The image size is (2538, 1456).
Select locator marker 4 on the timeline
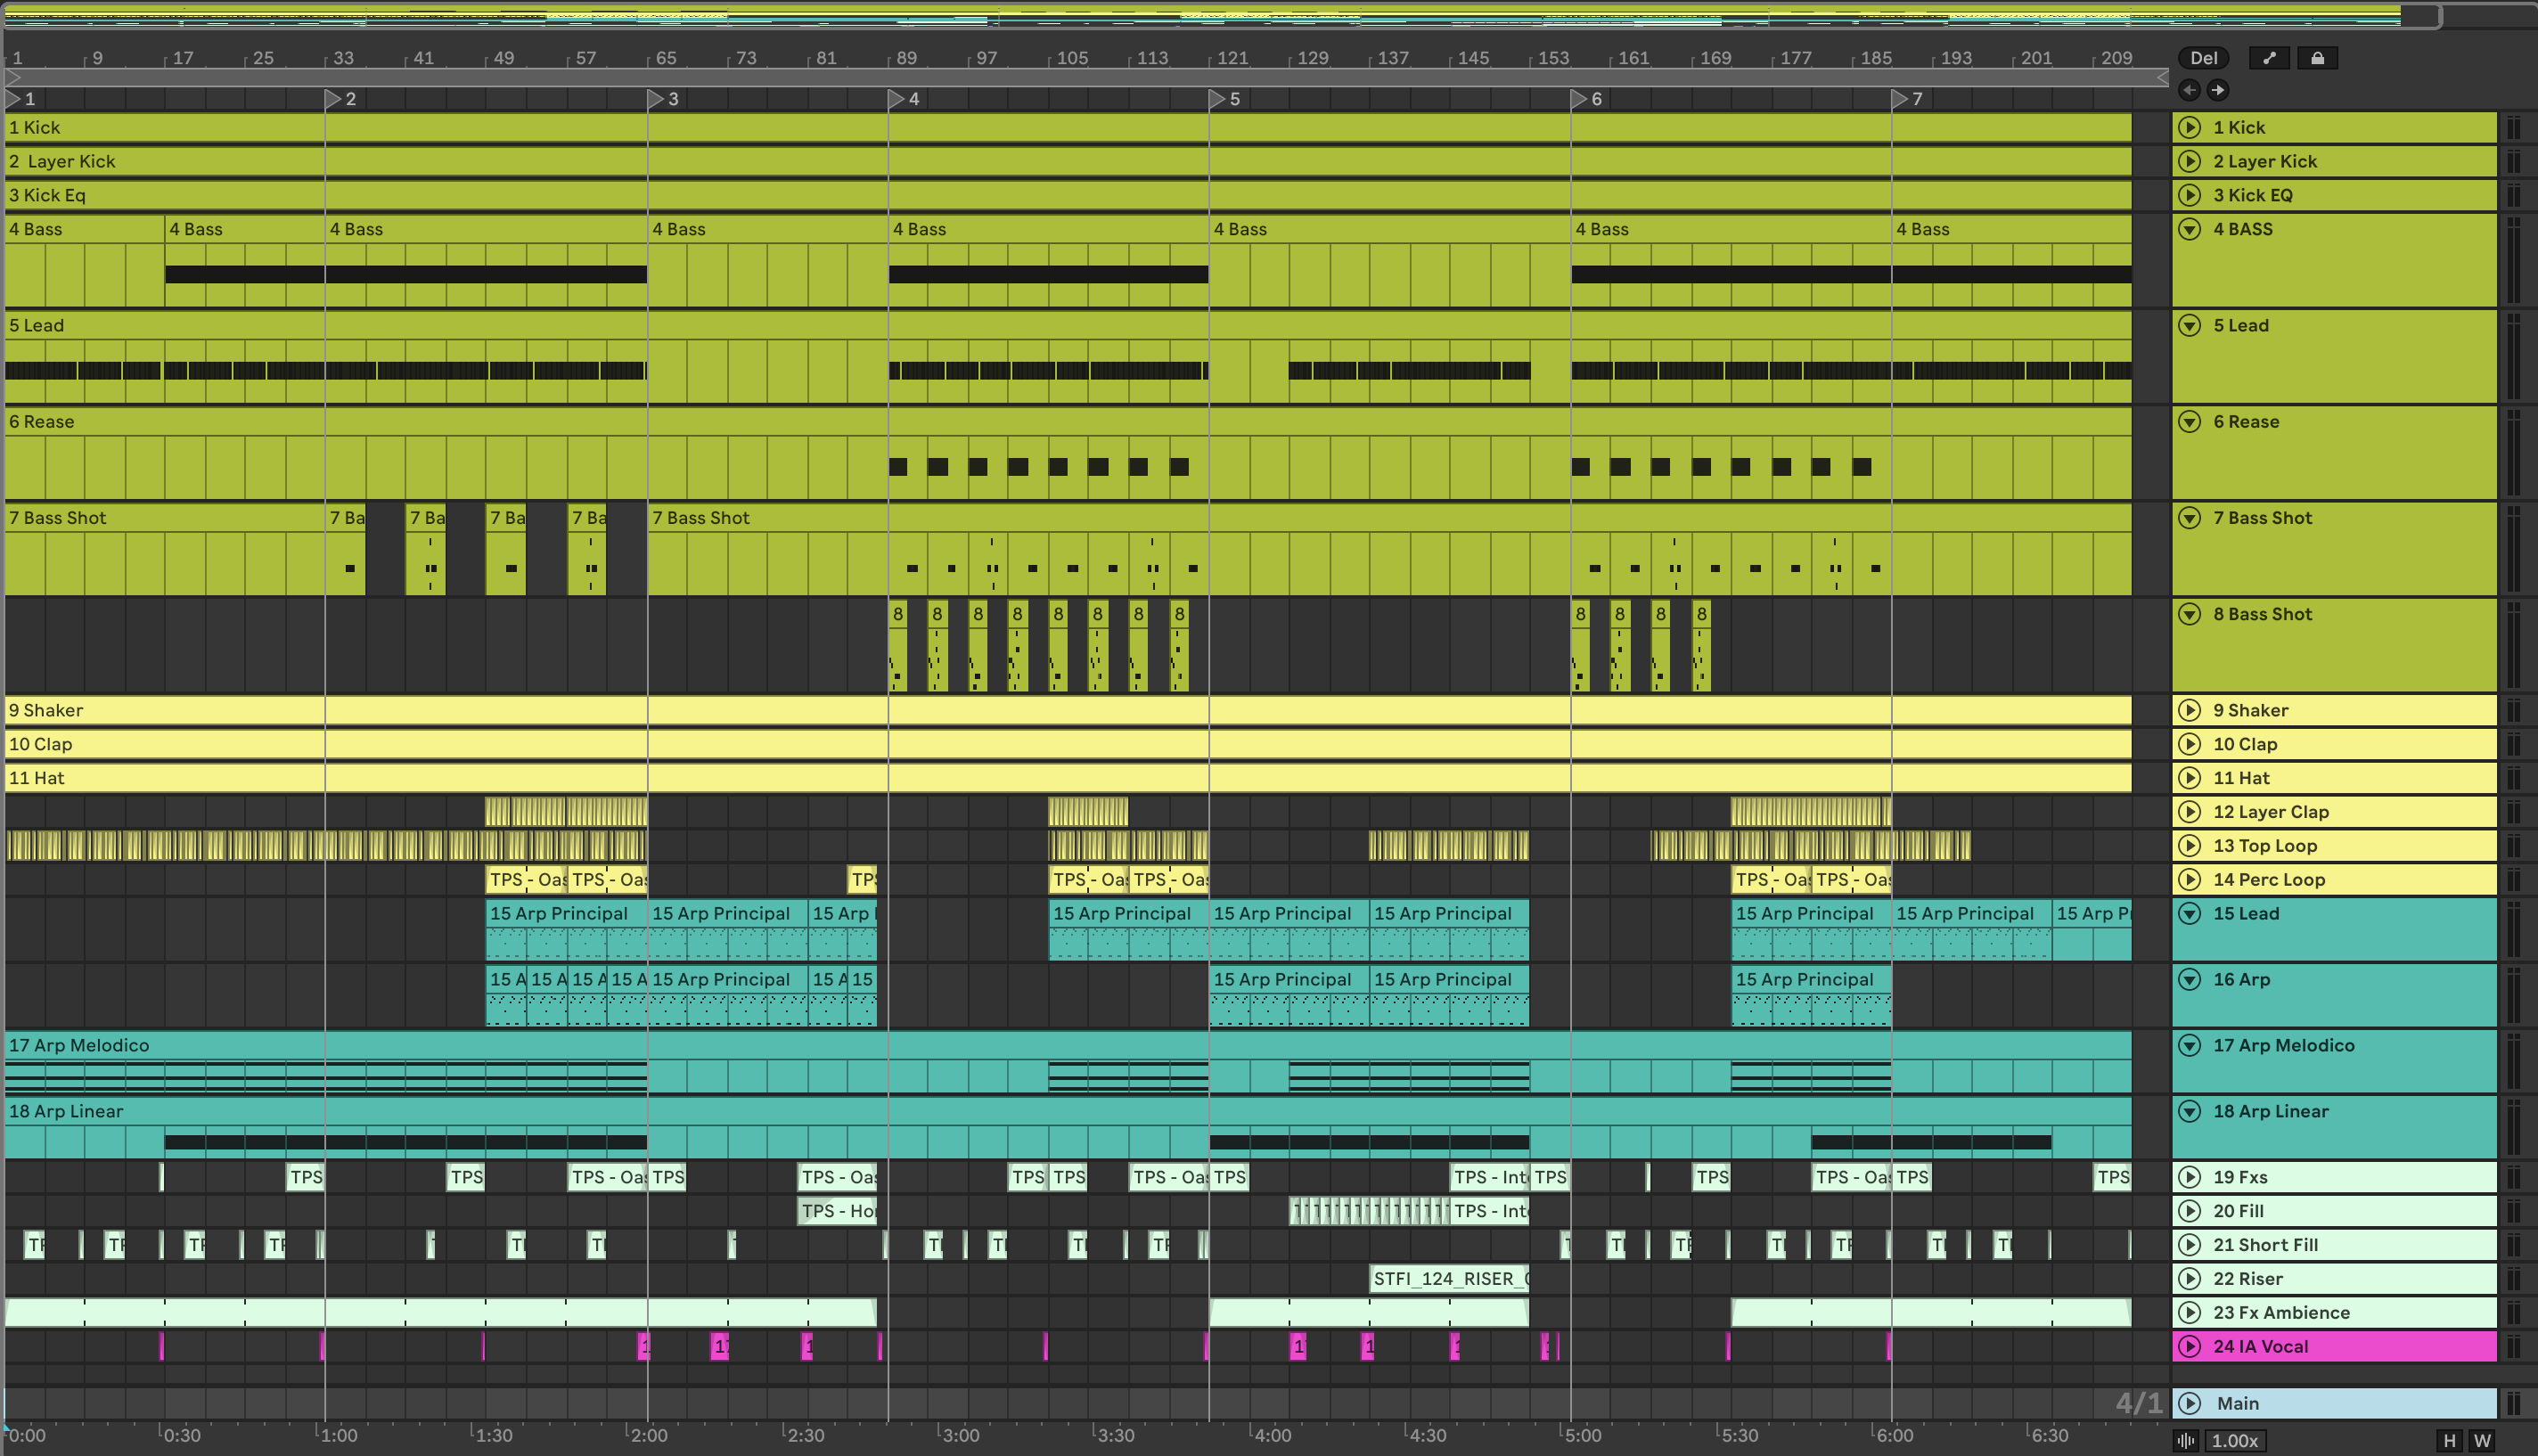(897, 99)
